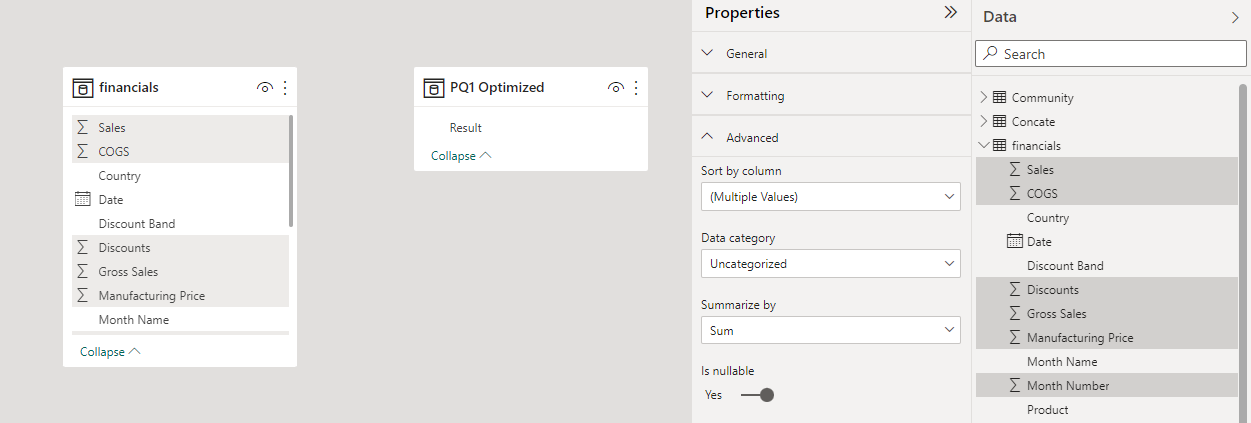
Task: Click the financials table icon in Data pane
Action: [x=1000, y=146]
